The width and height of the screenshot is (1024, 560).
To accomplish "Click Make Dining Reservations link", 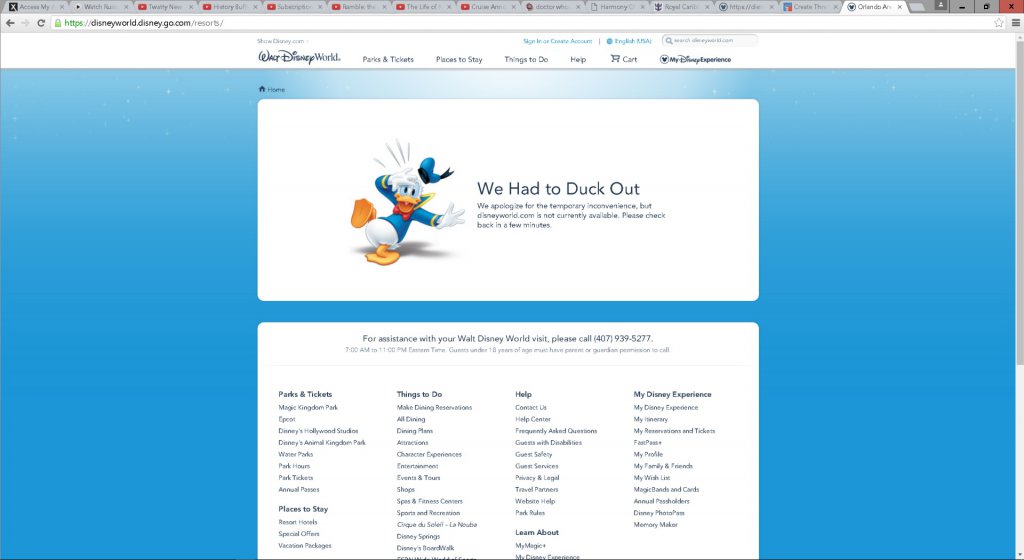I will (x=434, y=407).
